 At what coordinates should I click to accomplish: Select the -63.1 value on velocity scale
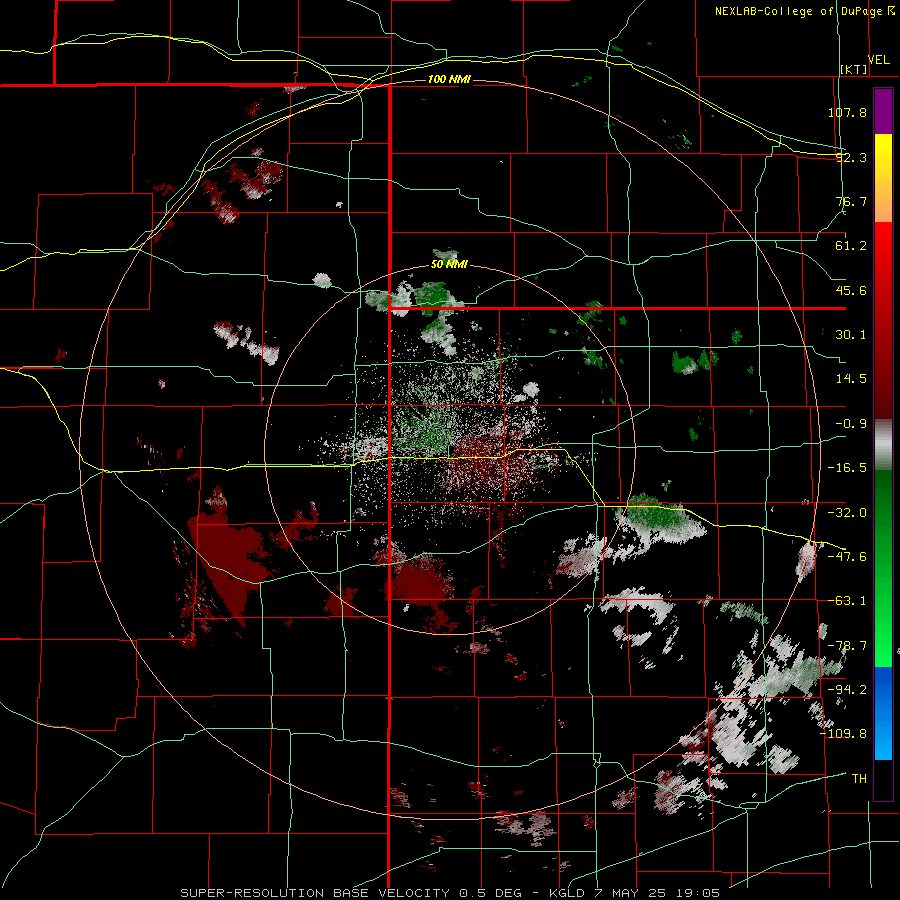tap(847, 601)
